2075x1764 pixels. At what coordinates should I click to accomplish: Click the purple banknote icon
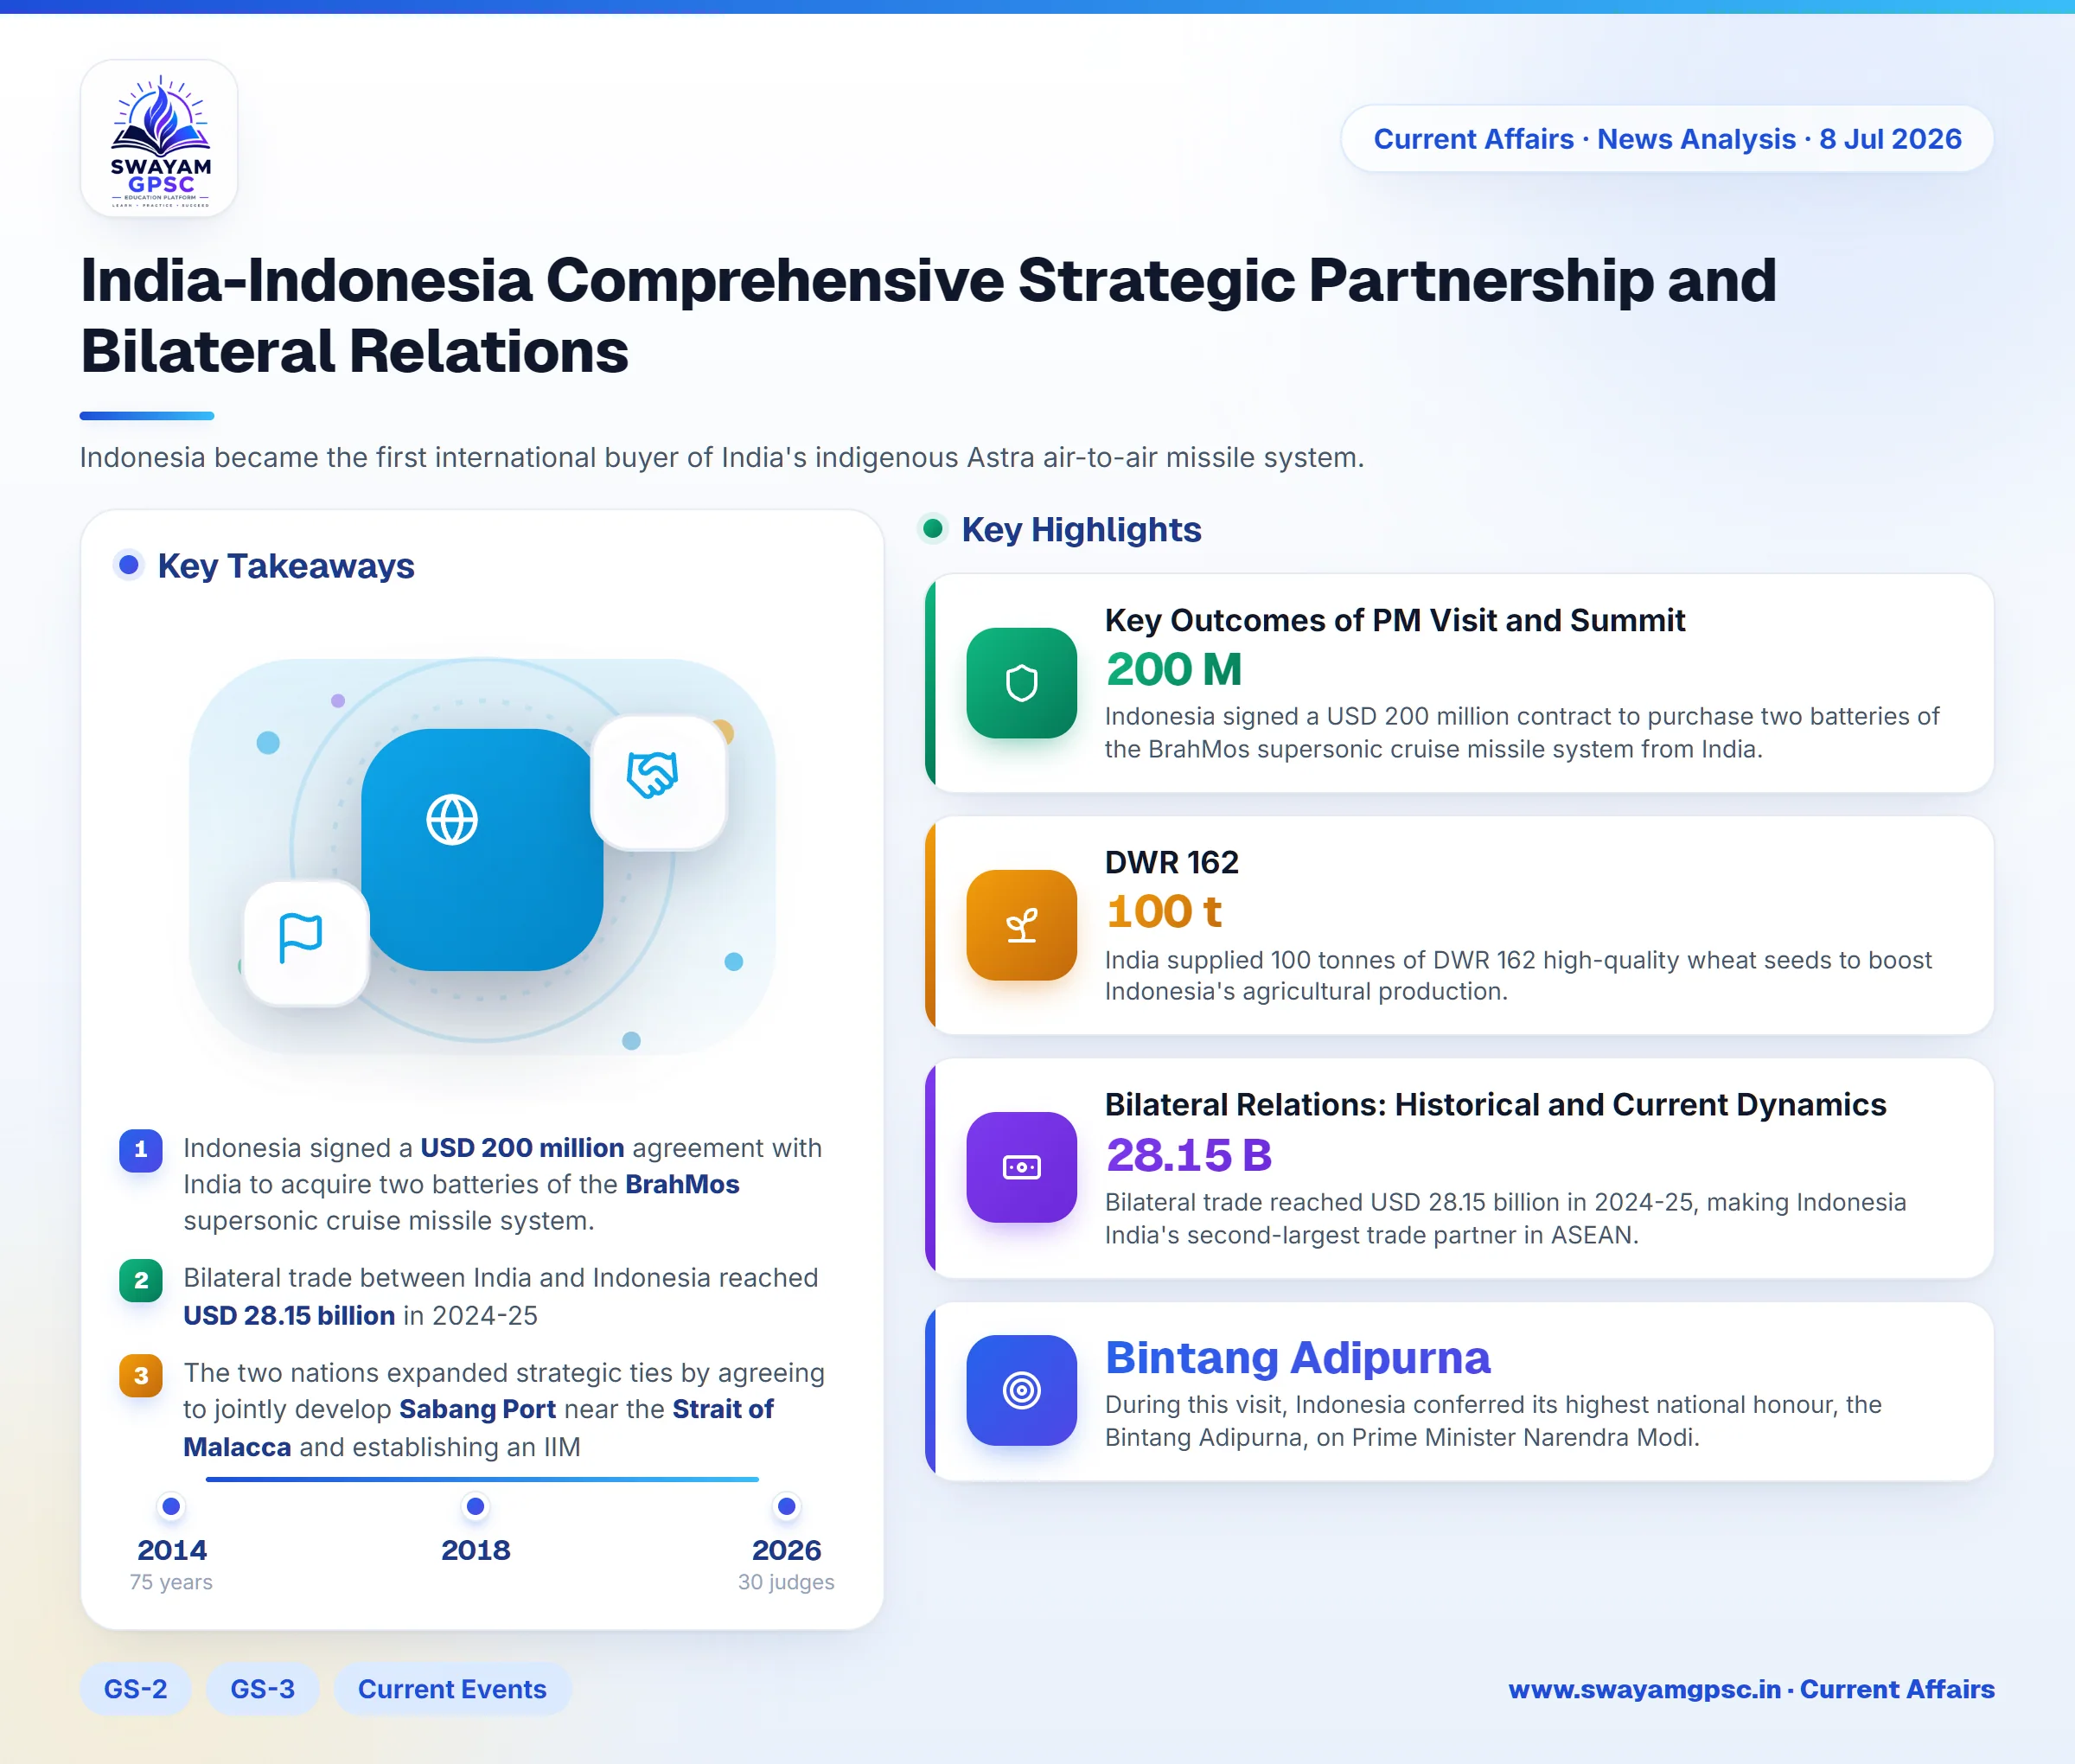[x=1021, y=1167]
